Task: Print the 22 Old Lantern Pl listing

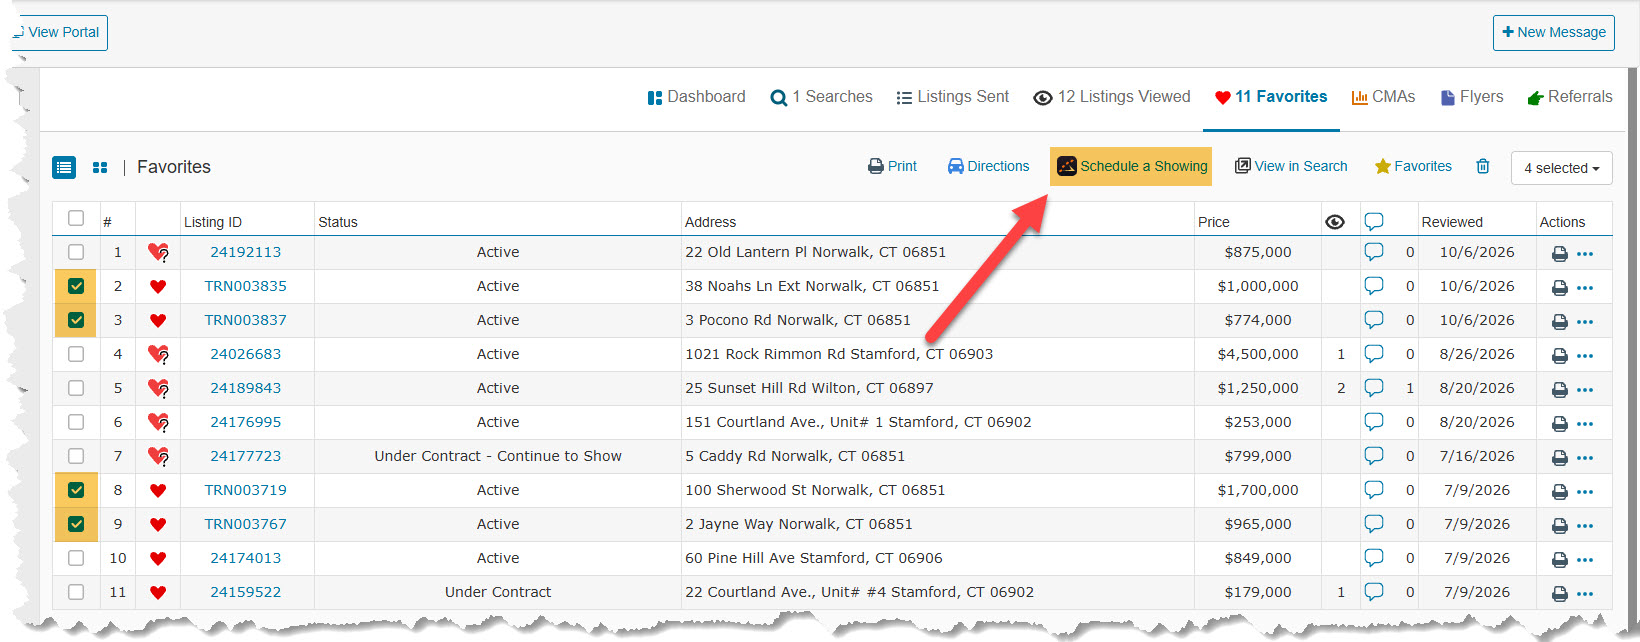Action: 1559,254
